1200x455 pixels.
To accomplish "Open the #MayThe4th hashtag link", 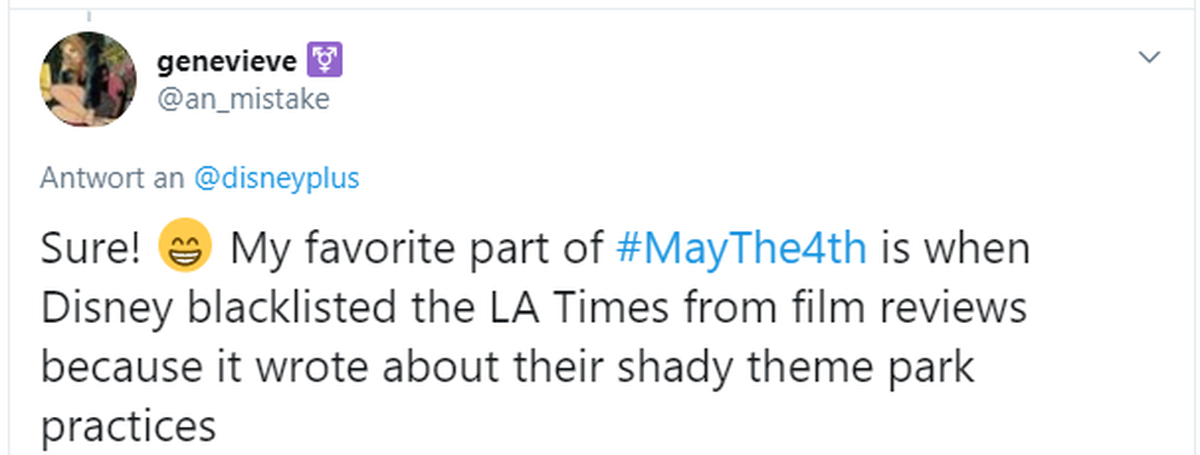I will point(741,248).
